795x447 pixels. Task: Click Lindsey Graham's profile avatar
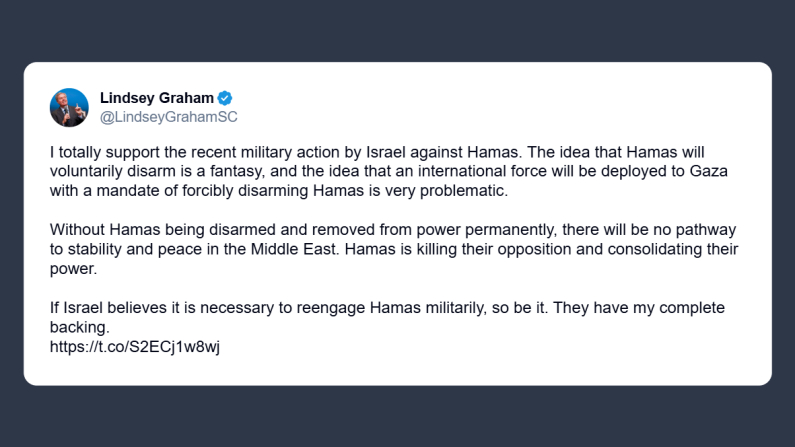[x=69, y=108]
